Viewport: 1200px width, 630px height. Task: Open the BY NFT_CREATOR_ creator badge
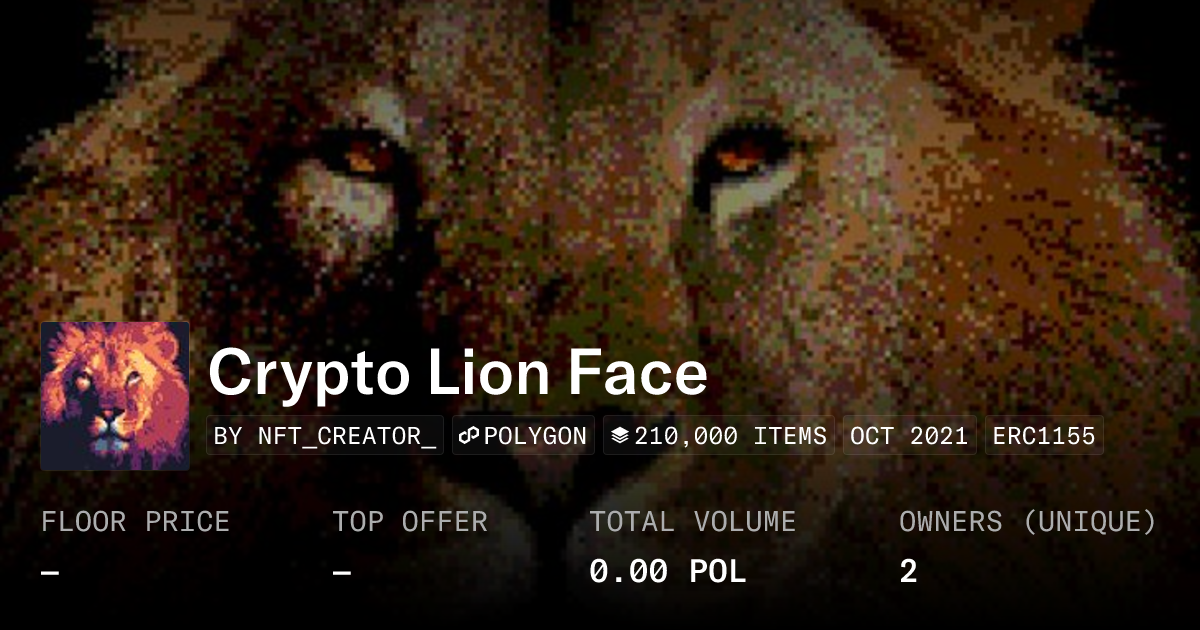[325, 436]
